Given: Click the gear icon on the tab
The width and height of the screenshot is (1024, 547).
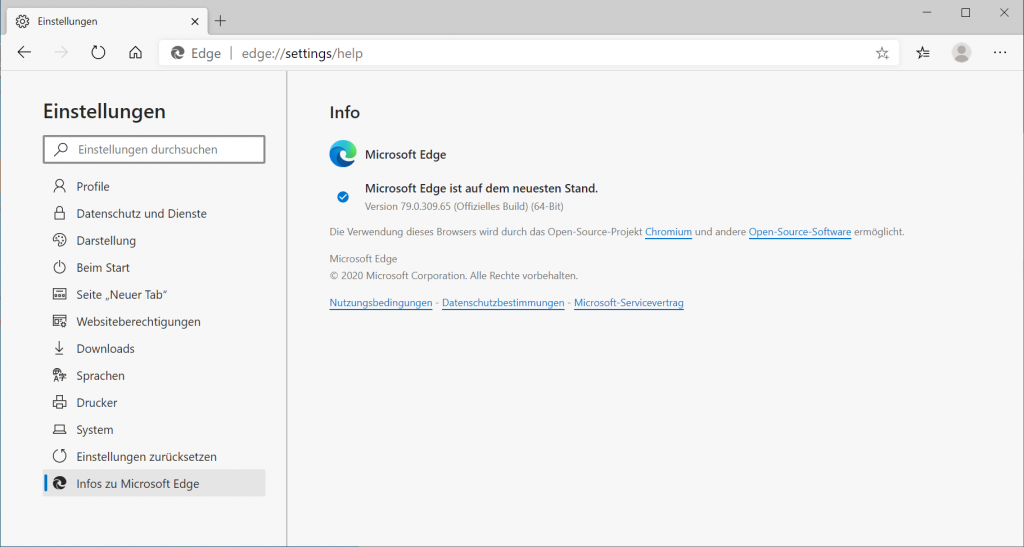Looking at the screenshot, I should (x=22, y=22).
